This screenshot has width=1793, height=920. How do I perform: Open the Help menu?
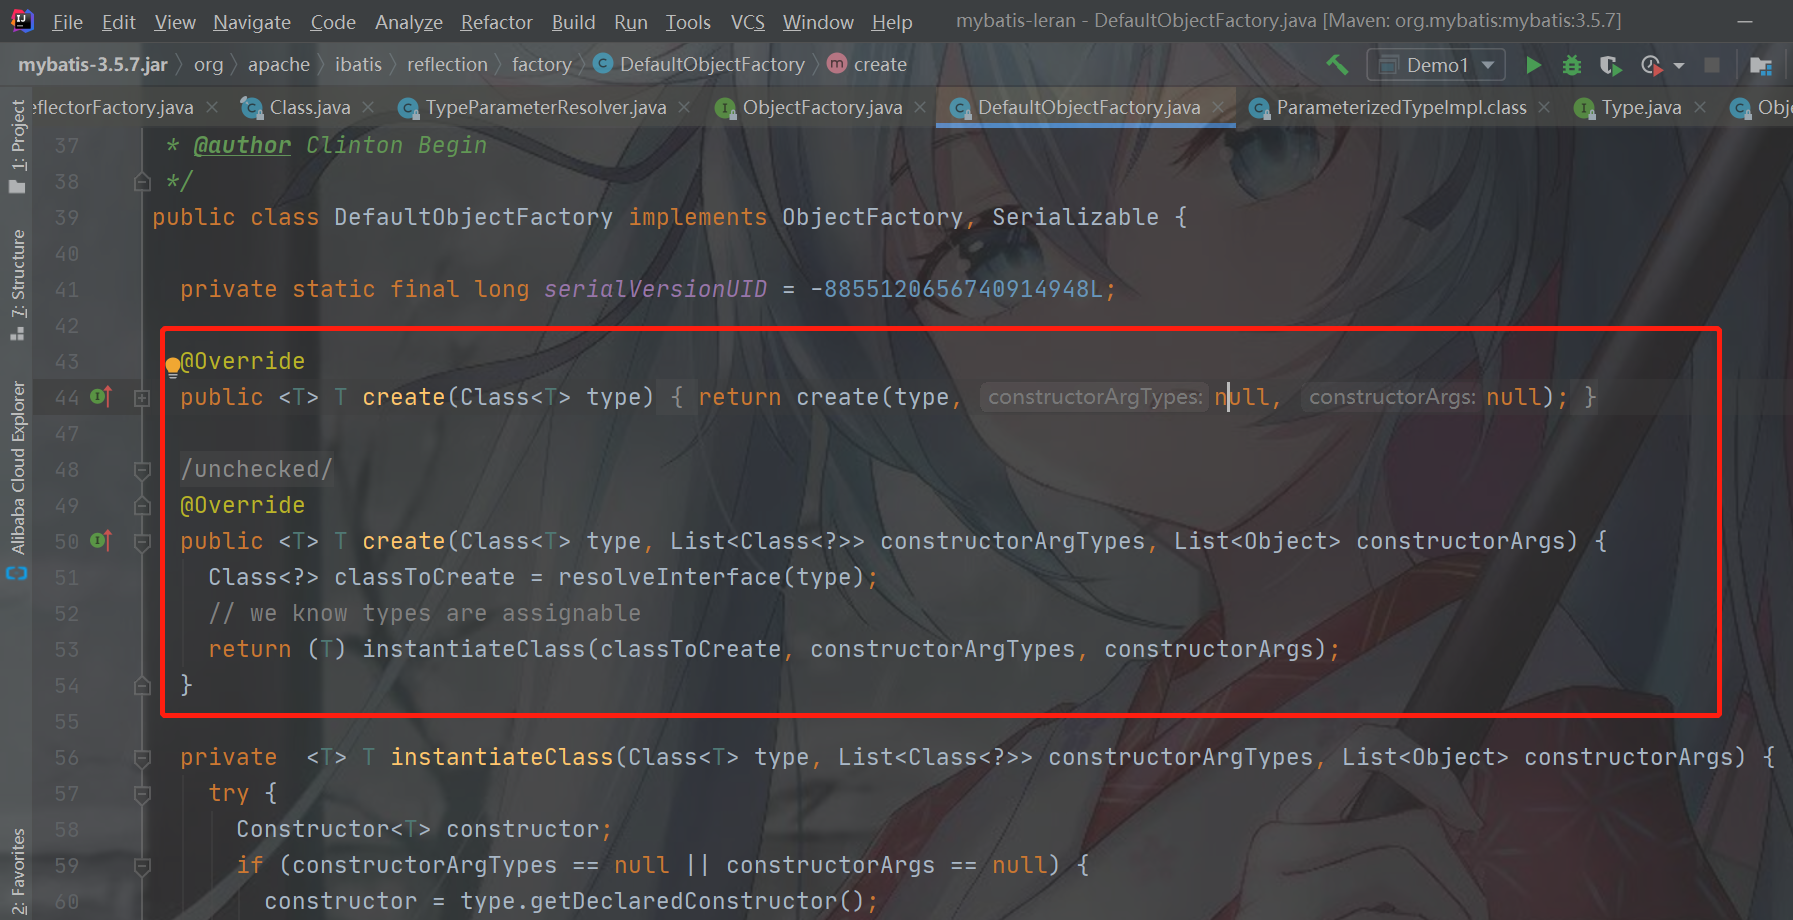click(x=891, y=22)
